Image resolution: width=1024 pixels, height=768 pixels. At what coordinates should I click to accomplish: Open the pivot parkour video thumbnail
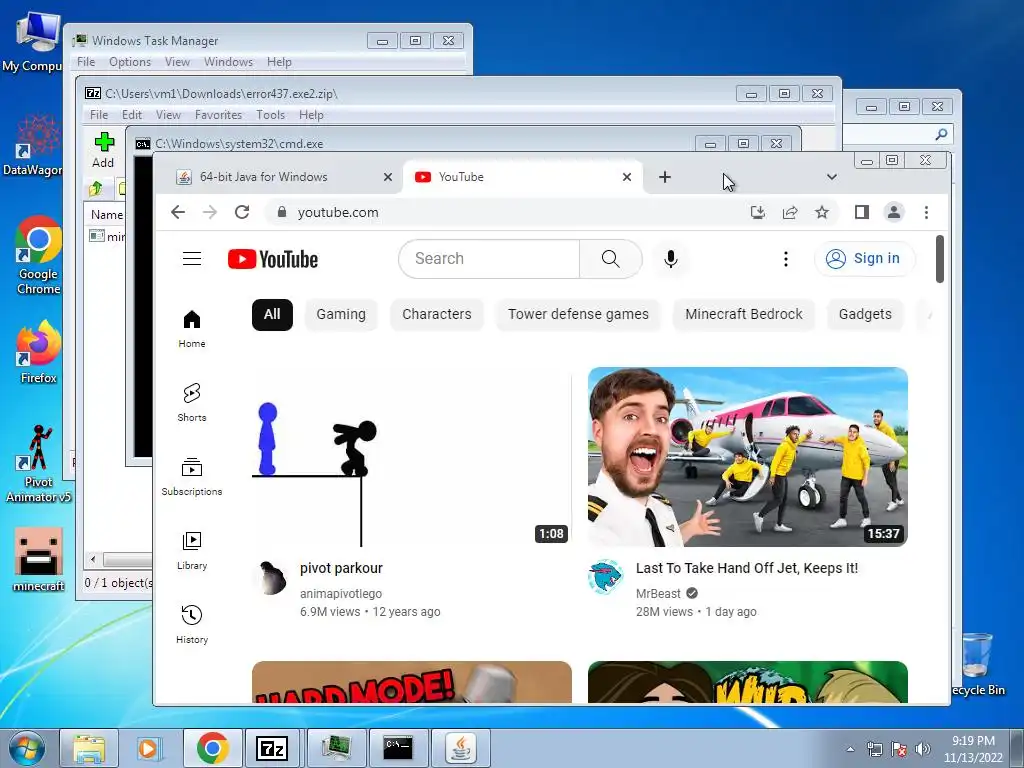click(411, 457)
